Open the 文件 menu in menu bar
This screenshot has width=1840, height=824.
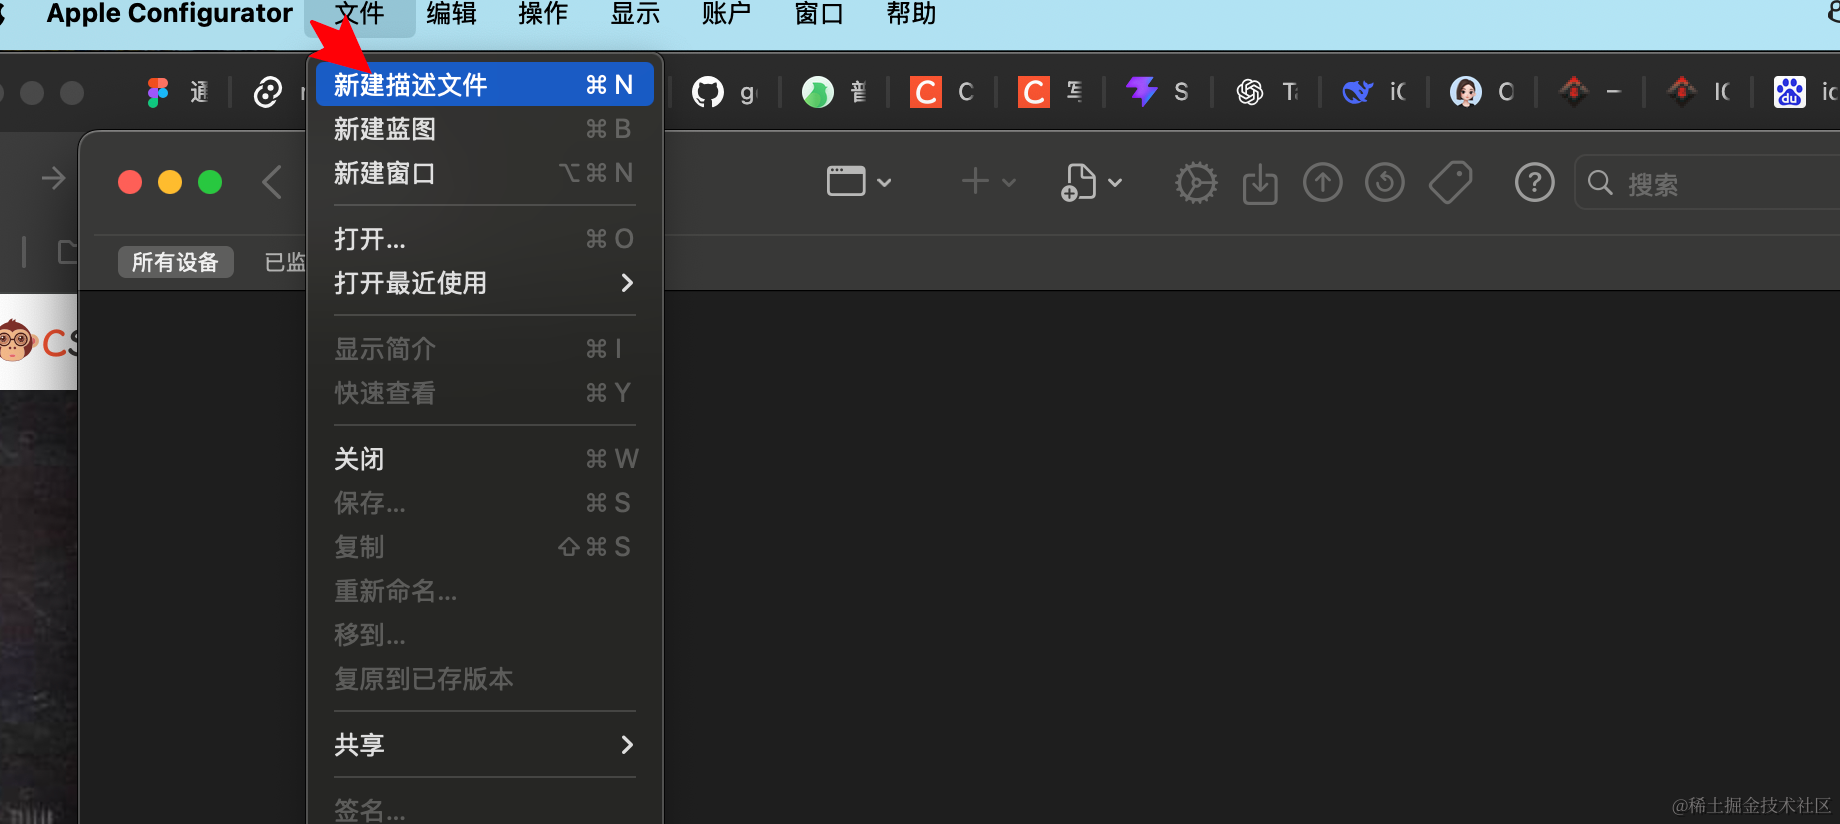point(360,14)
